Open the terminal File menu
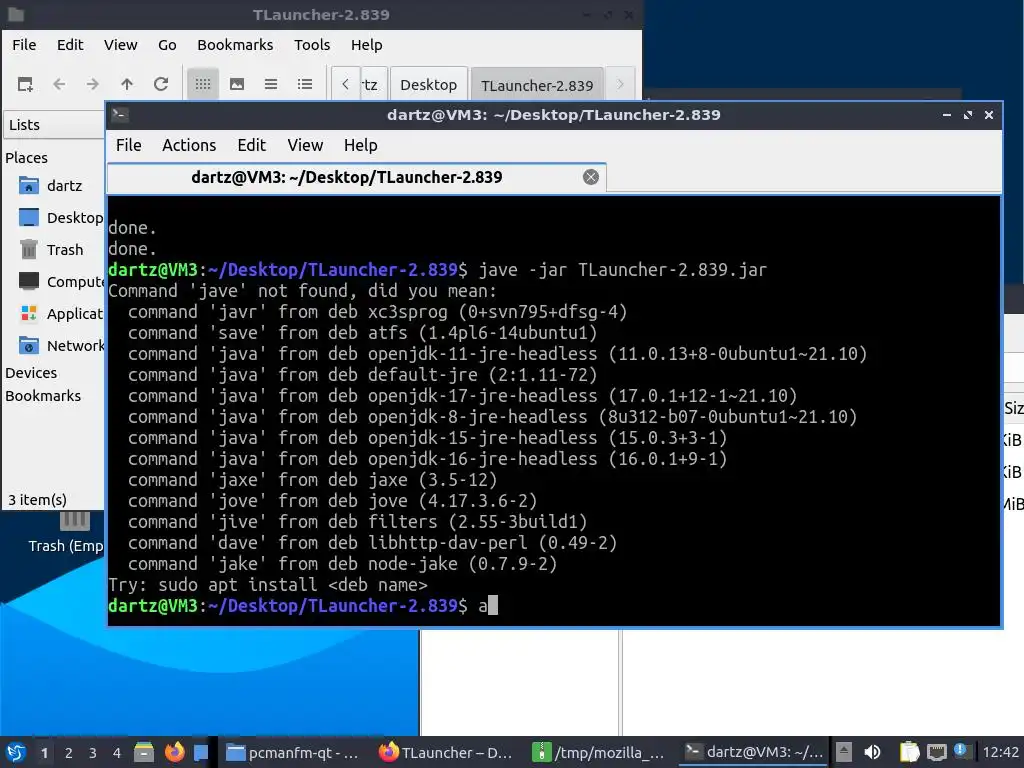Viewport: 1024px width, 768px height. (129, 145)
